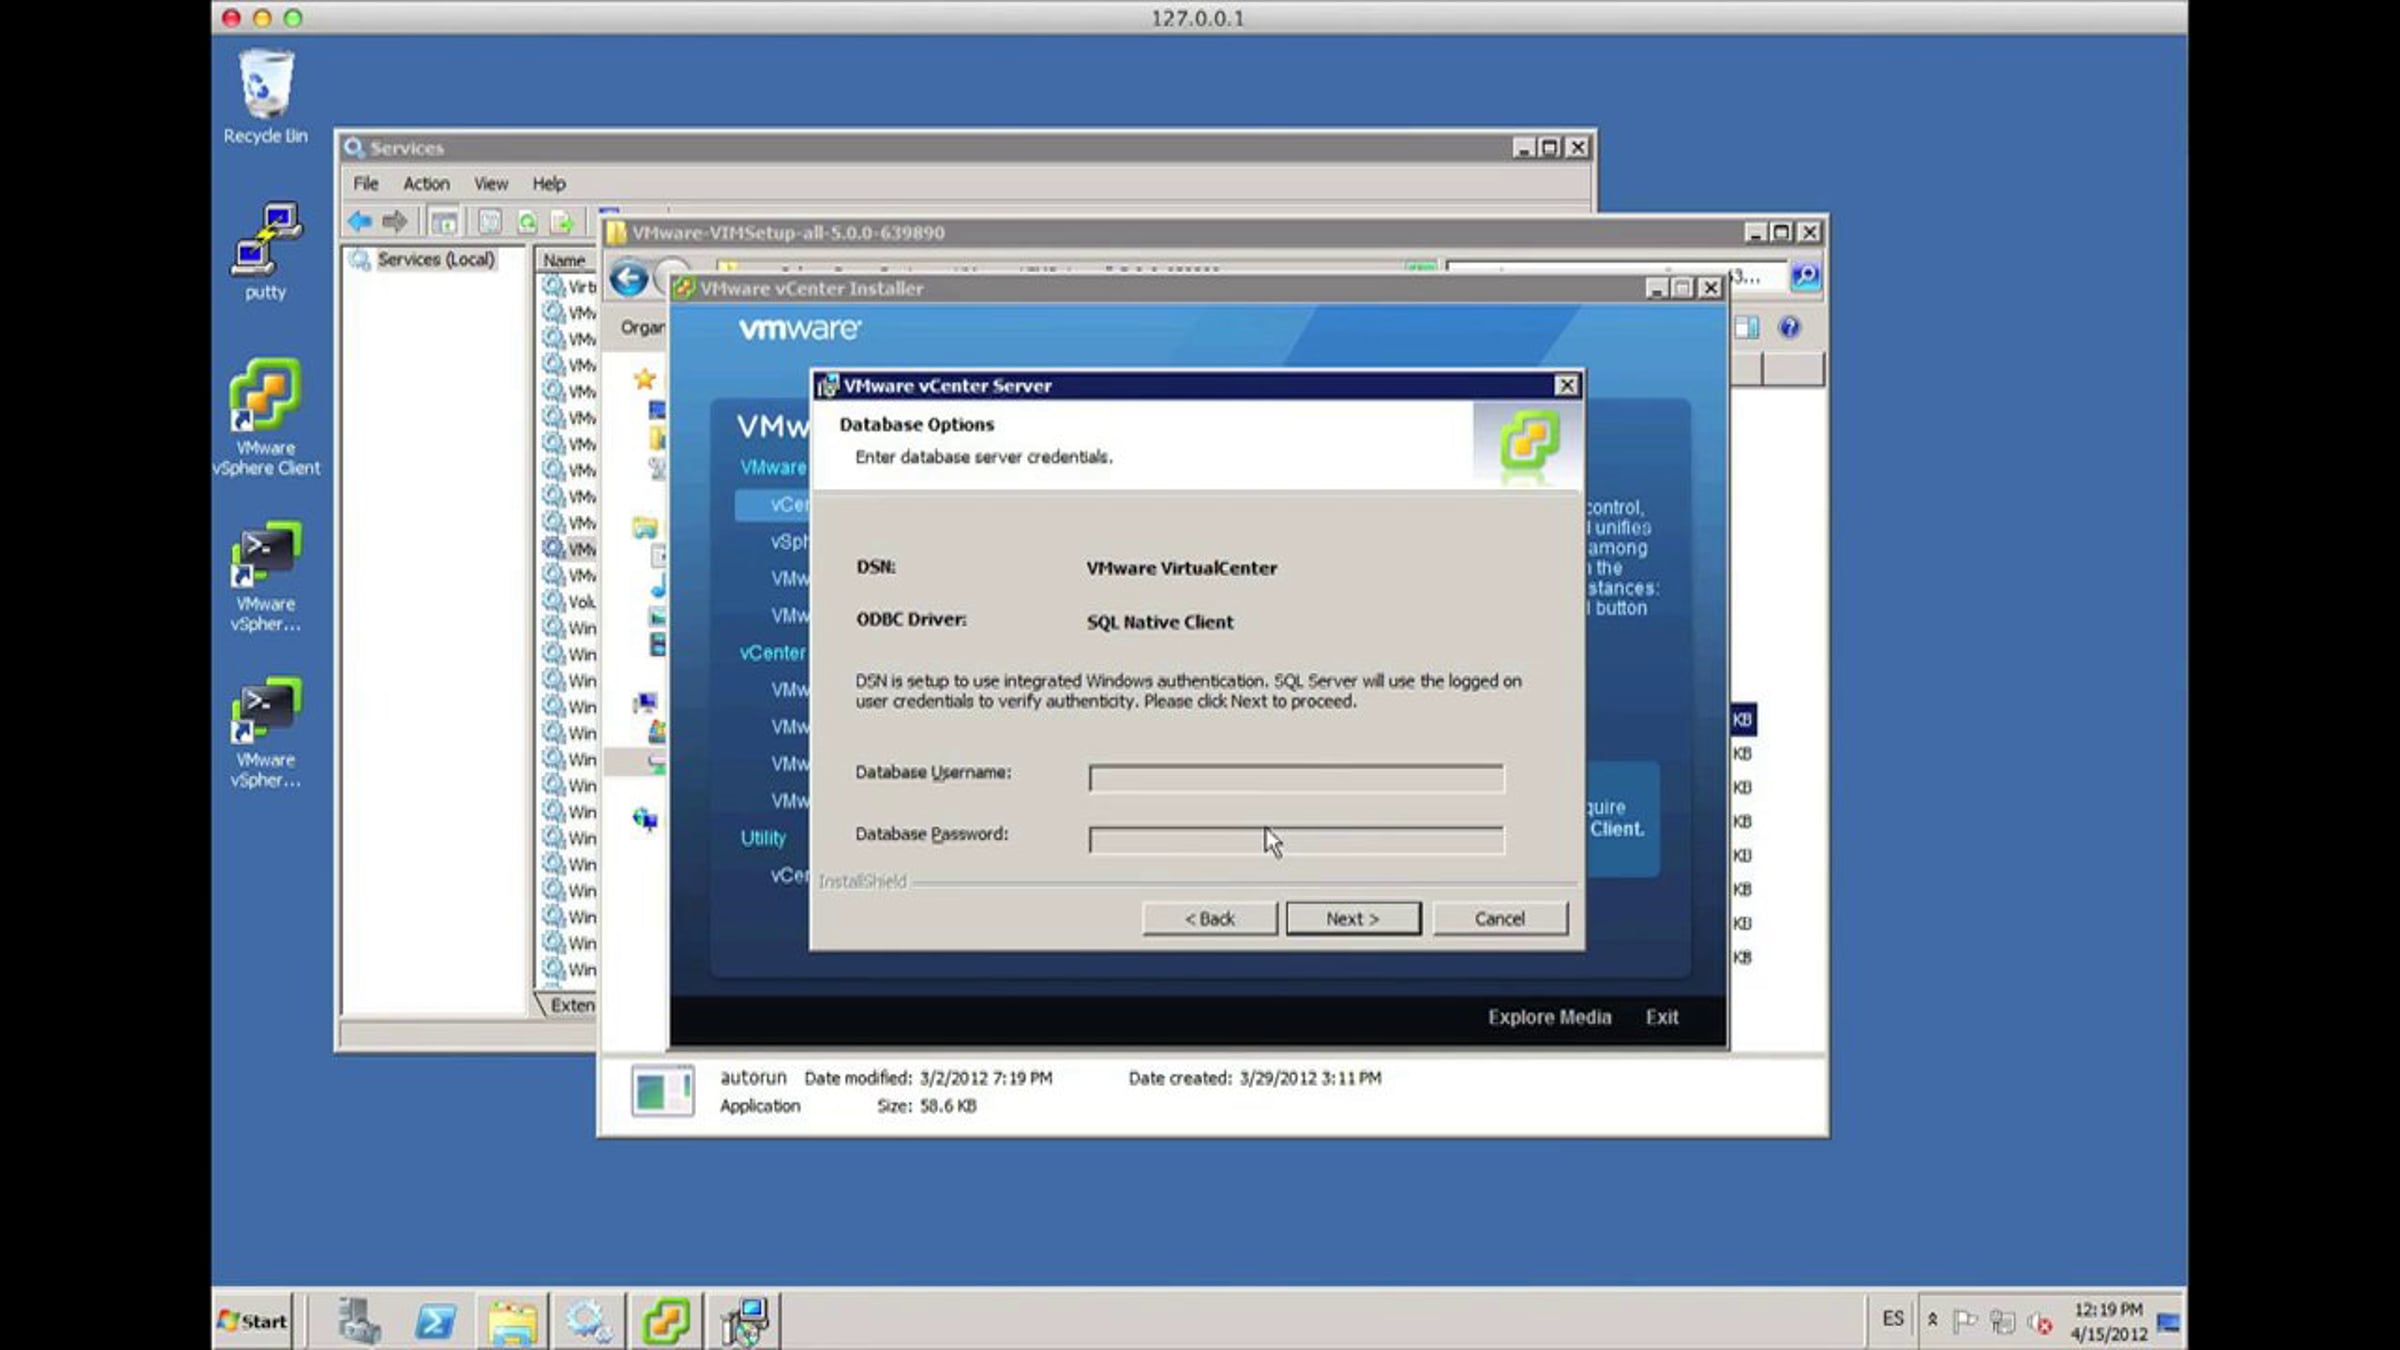Cancel the vCenter Server installation dialog
This screenshot has width=2400, height=1350.
(x=1500, y=918)
